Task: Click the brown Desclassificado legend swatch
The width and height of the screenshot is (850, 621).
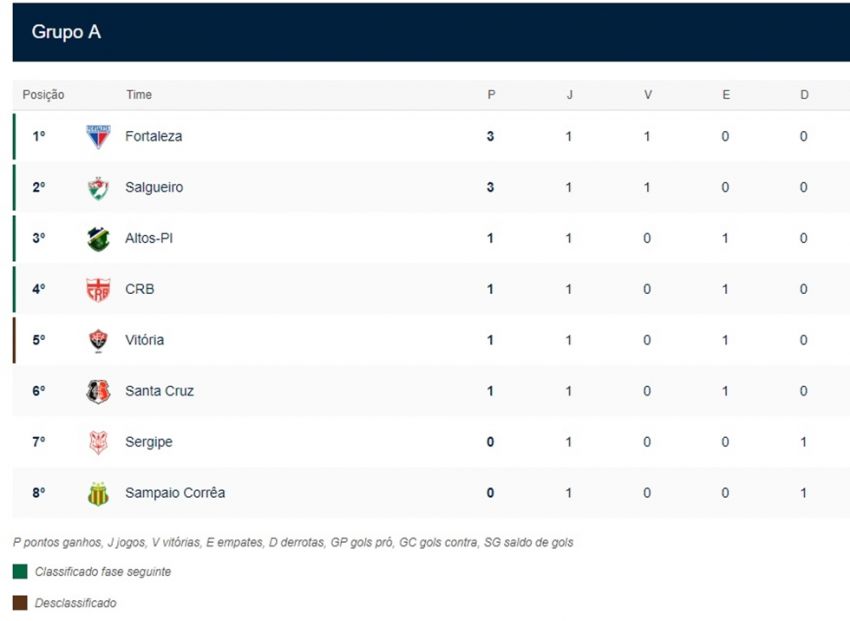Action: click(20, 603)
